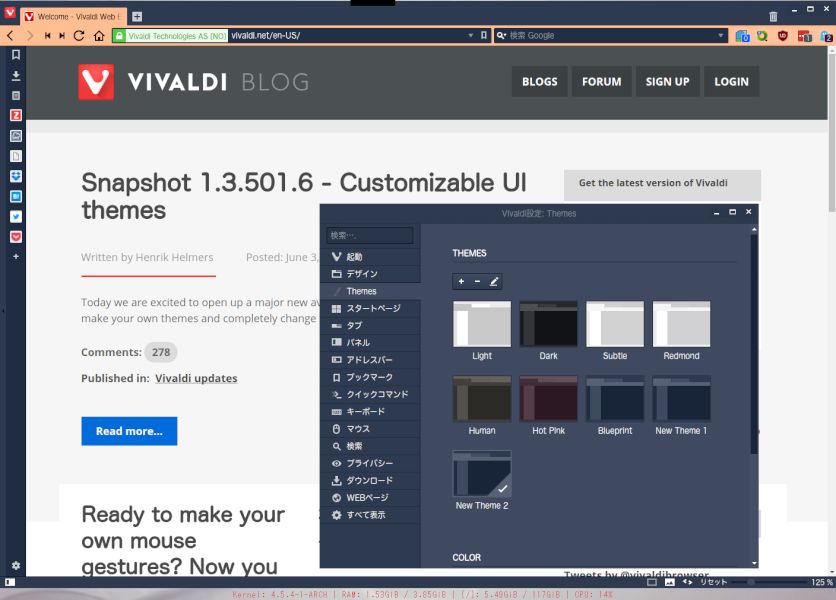Open the closed tabs trash can

pos(773,17)
